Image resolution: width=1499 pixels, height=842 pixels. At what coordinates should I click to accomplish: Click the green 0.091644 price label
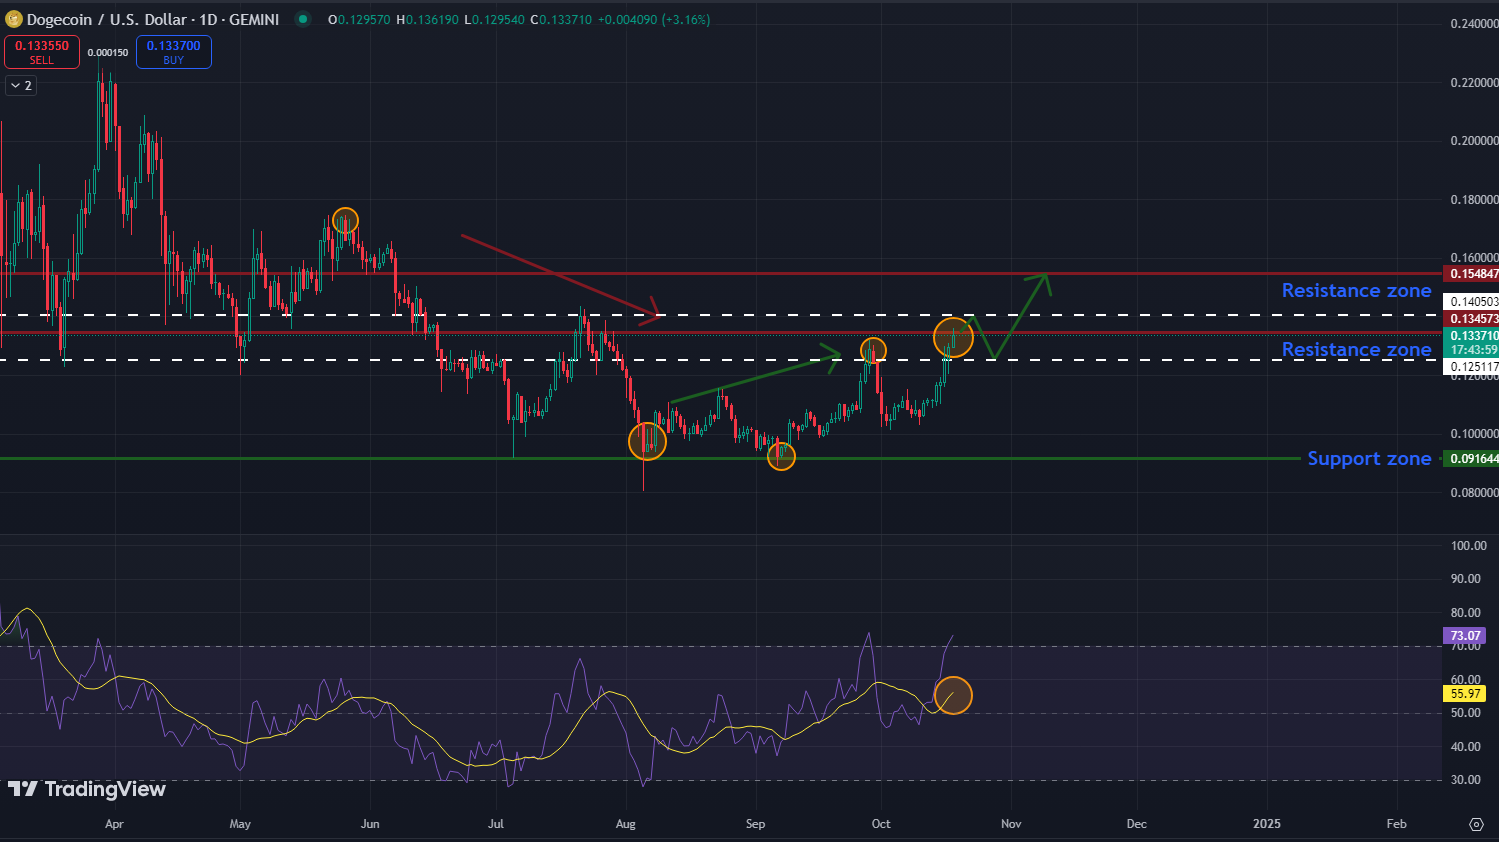click(x=1473, y=459)
